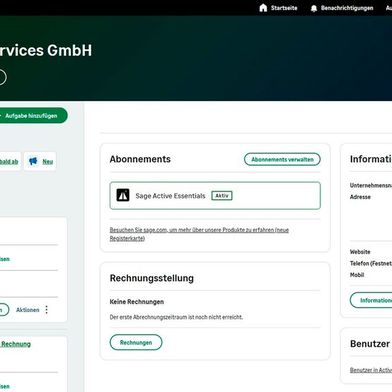Click the Abonnements heading
392x392 pixels.
[x=140, y=159]
